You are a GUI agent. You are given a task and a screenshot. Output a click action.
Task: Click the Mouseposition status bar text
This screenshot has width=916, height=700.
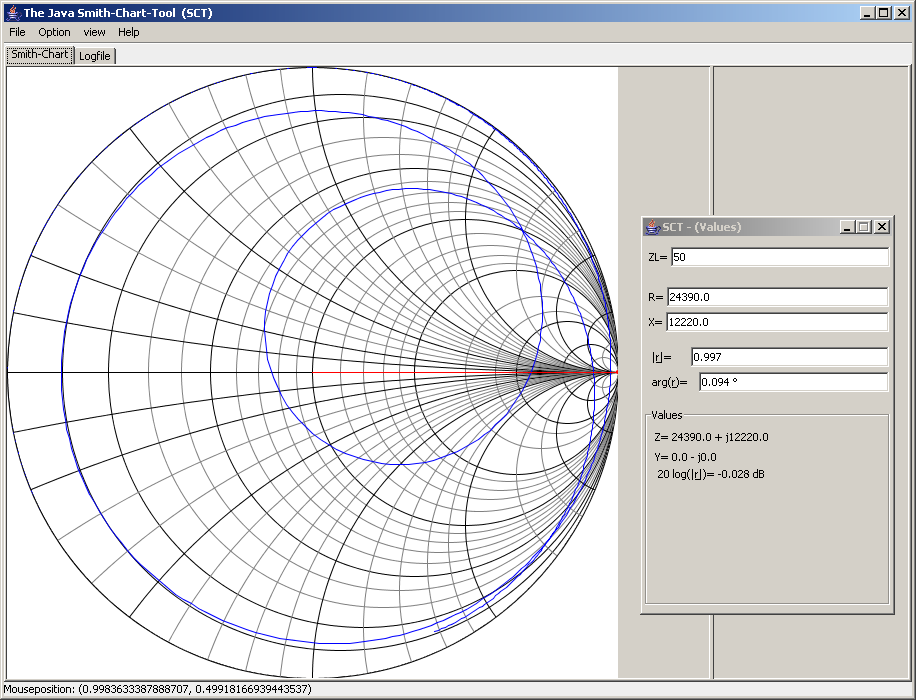coord(158,689)
